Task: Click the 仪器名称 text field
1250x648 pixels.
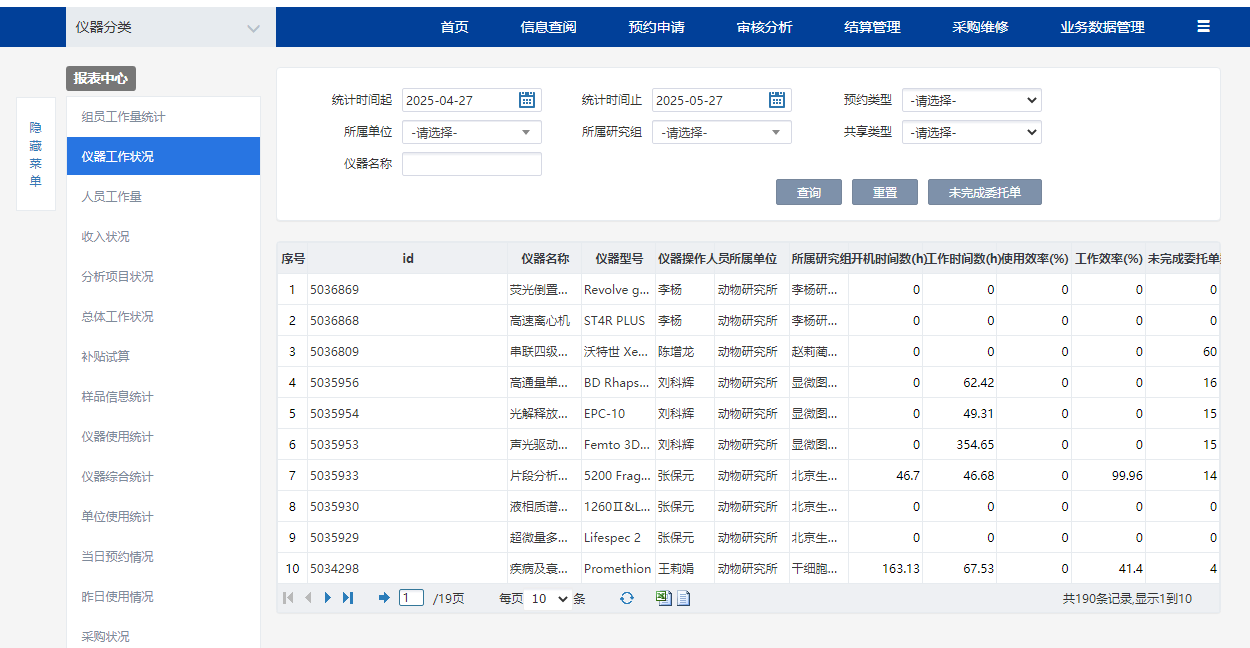Action: (x=471, y=164)
